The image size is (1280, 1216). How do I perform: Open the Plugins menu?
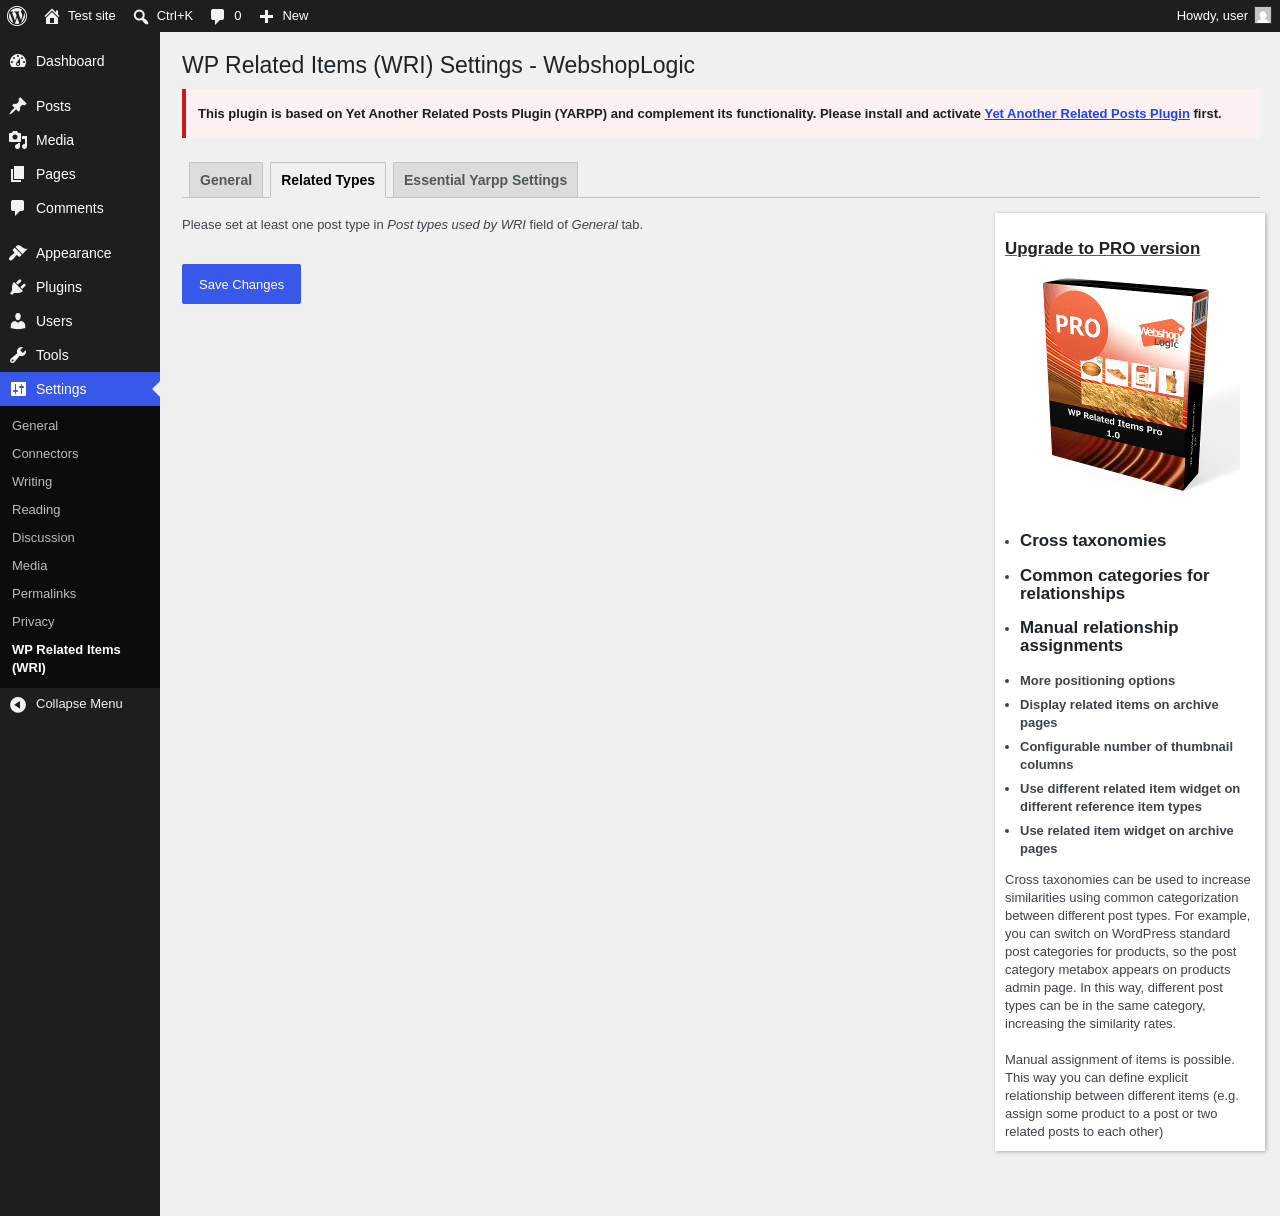pos(80,287)
